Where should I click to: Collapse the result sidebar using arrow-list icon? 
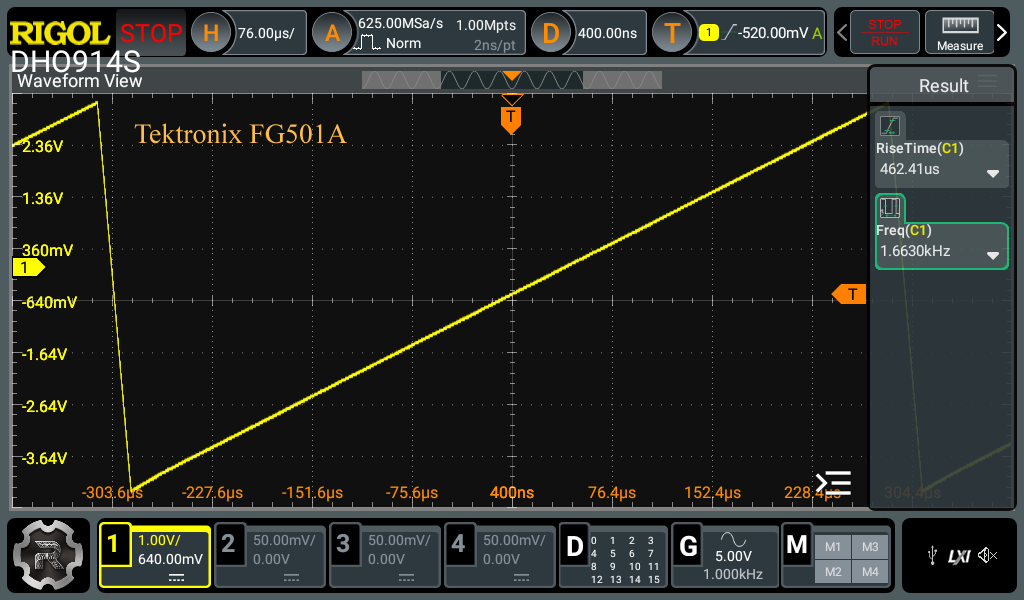pos(833,483)
